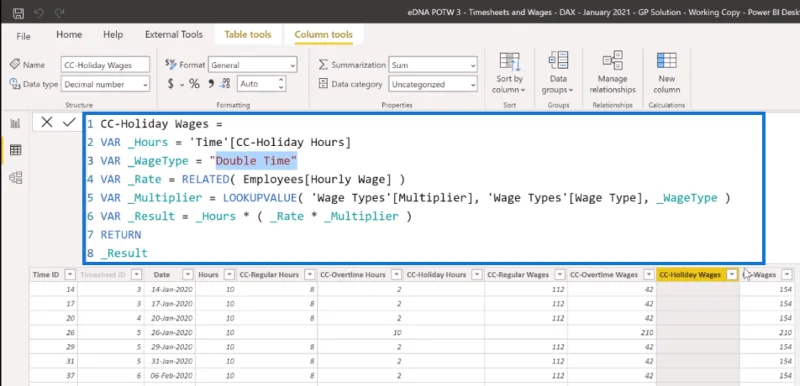Image resolution: width=800 pixels, height=386 pixels.
Task: Open CC-Overtime Hours column filter dropdown
Action: click(x=396, y=275)
